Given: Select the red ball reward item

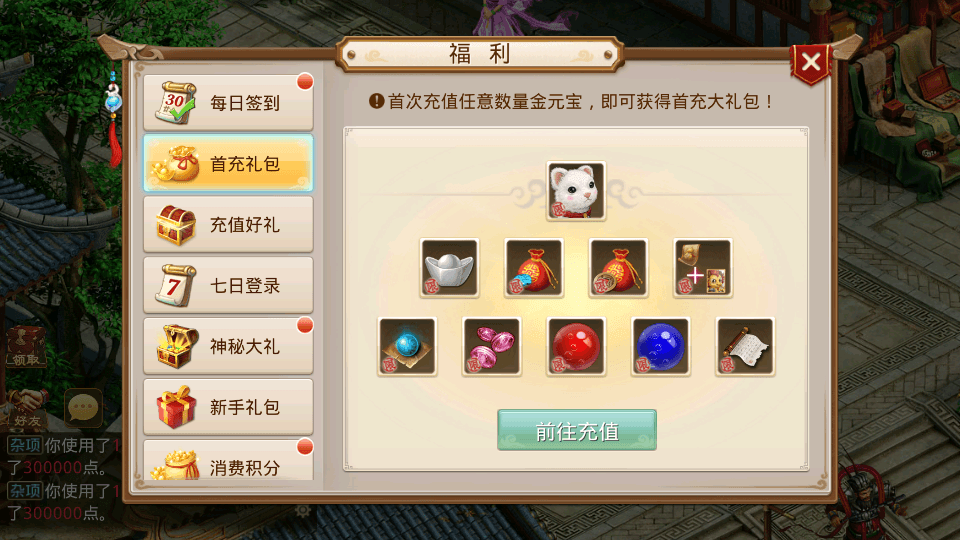Looking at the screenshot, I should [x=576, y=347].
